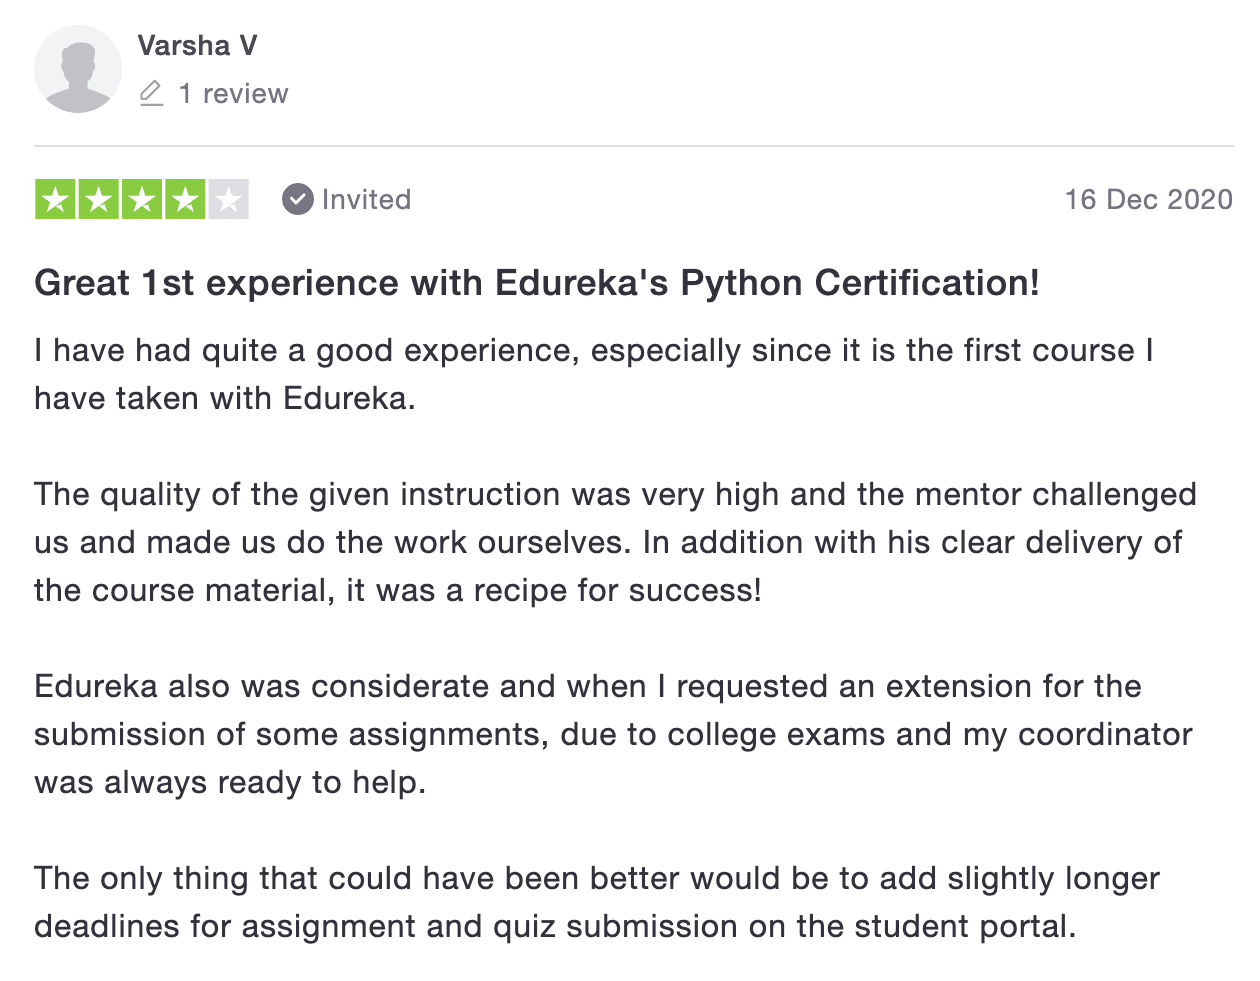This screenshot has height=981, width=1260.
Task: Select the third green star in the rating
Action: 142,199
